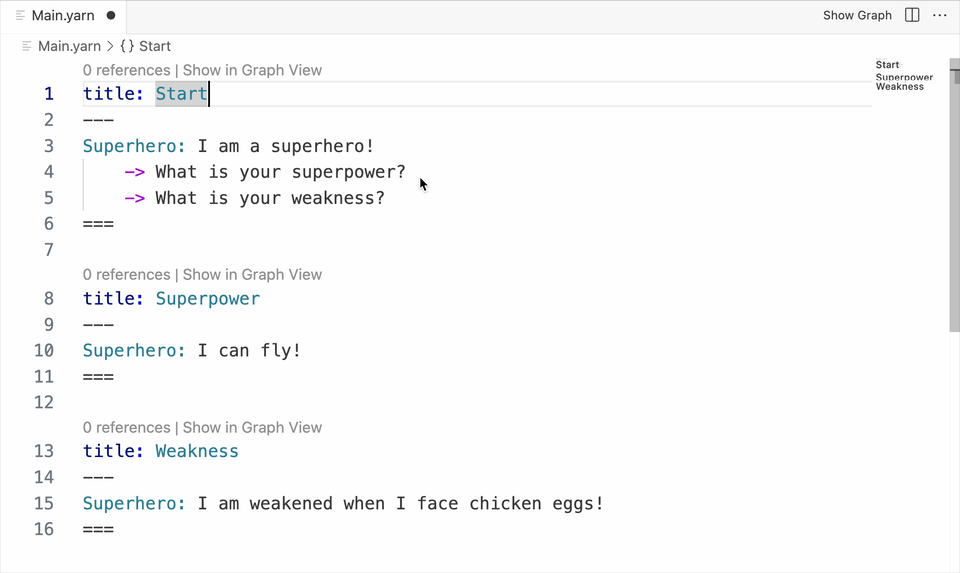Select the Main.yarn editor tab

(x=63, y=16)
